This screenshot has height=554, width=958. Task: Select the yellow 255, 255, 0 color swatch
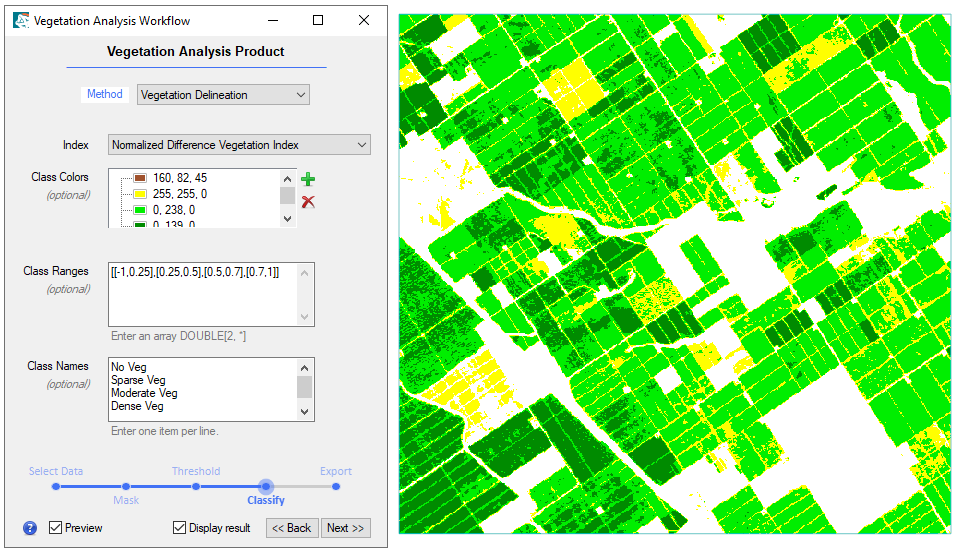pos(141,194)
